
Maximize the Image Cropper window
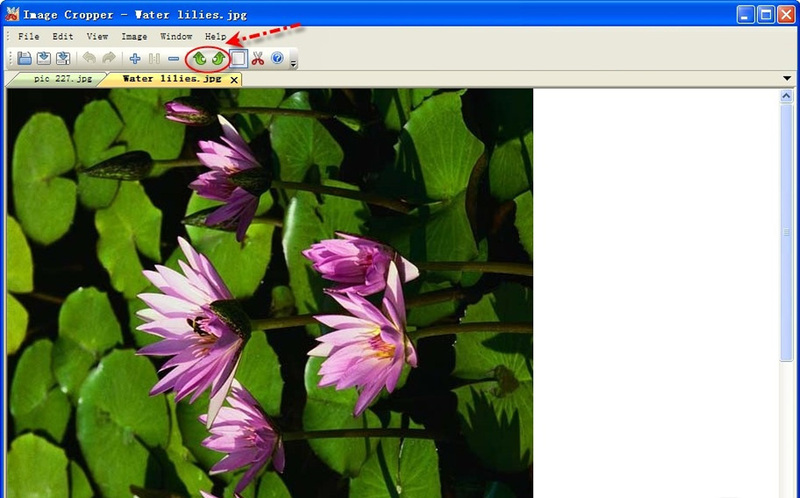tap(766, 14)
